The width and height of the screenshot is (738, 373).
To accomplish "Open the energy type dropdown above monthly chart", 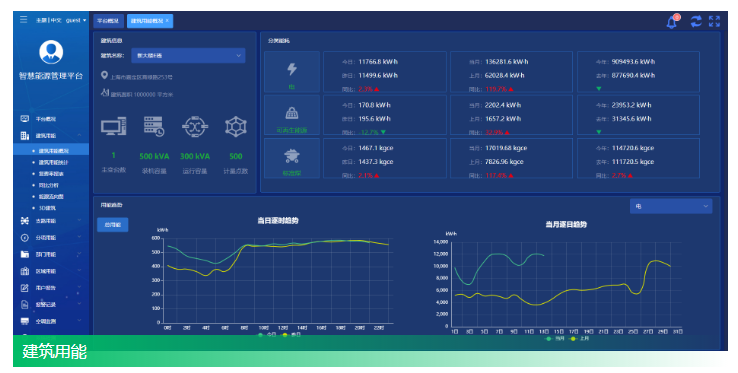I will pyautogui.click(x=671, y=206).
